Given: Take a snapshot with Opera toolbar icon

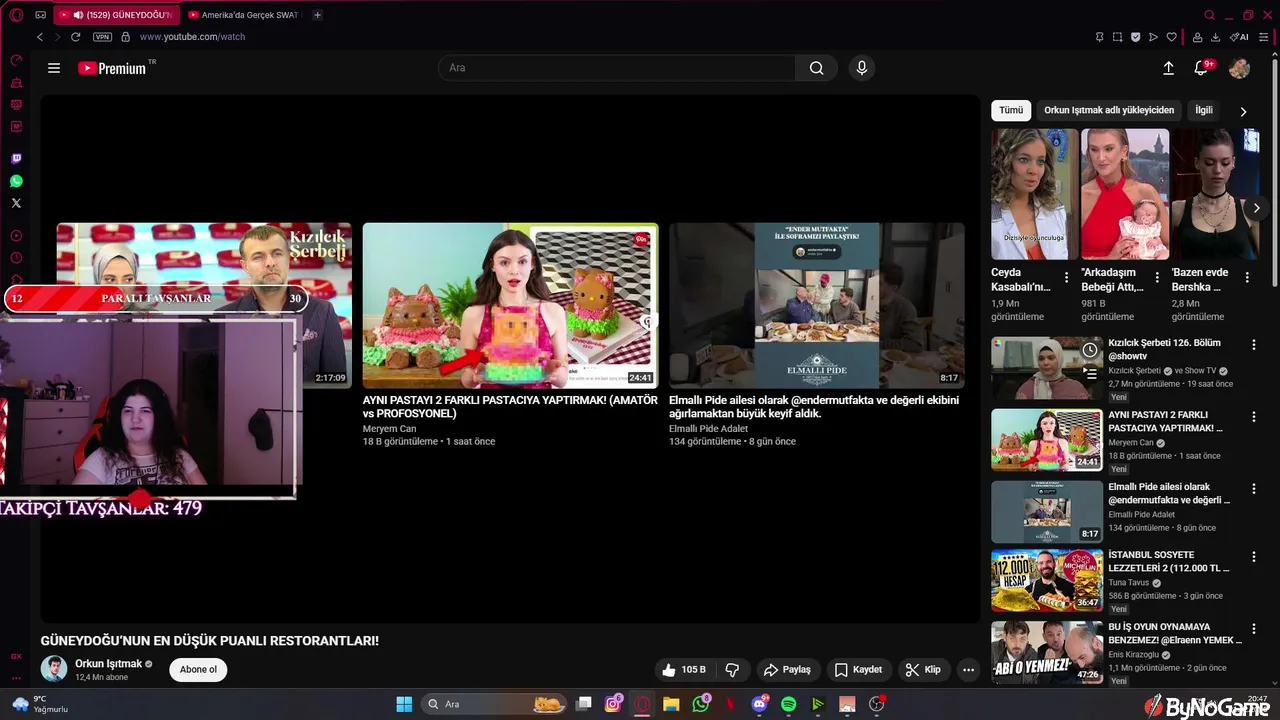Looking at the screenshot, I should click(x=1117, y=37).
